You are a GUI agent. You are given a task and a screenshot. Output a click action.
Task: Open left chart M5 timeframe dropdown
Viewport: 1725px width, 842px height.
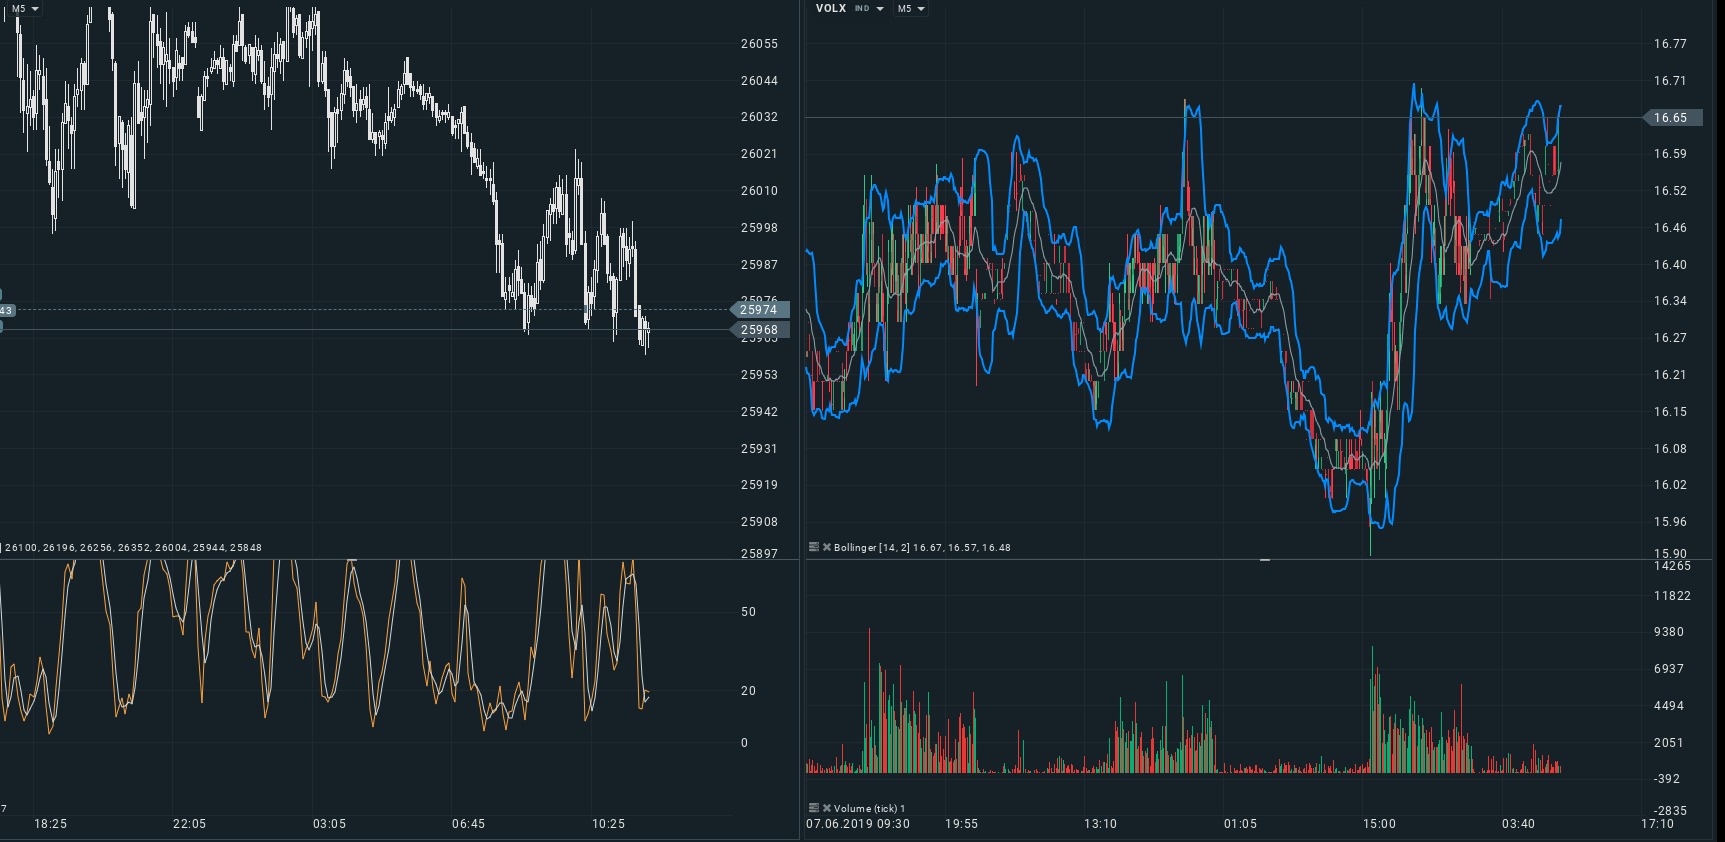tap(25, 9)
